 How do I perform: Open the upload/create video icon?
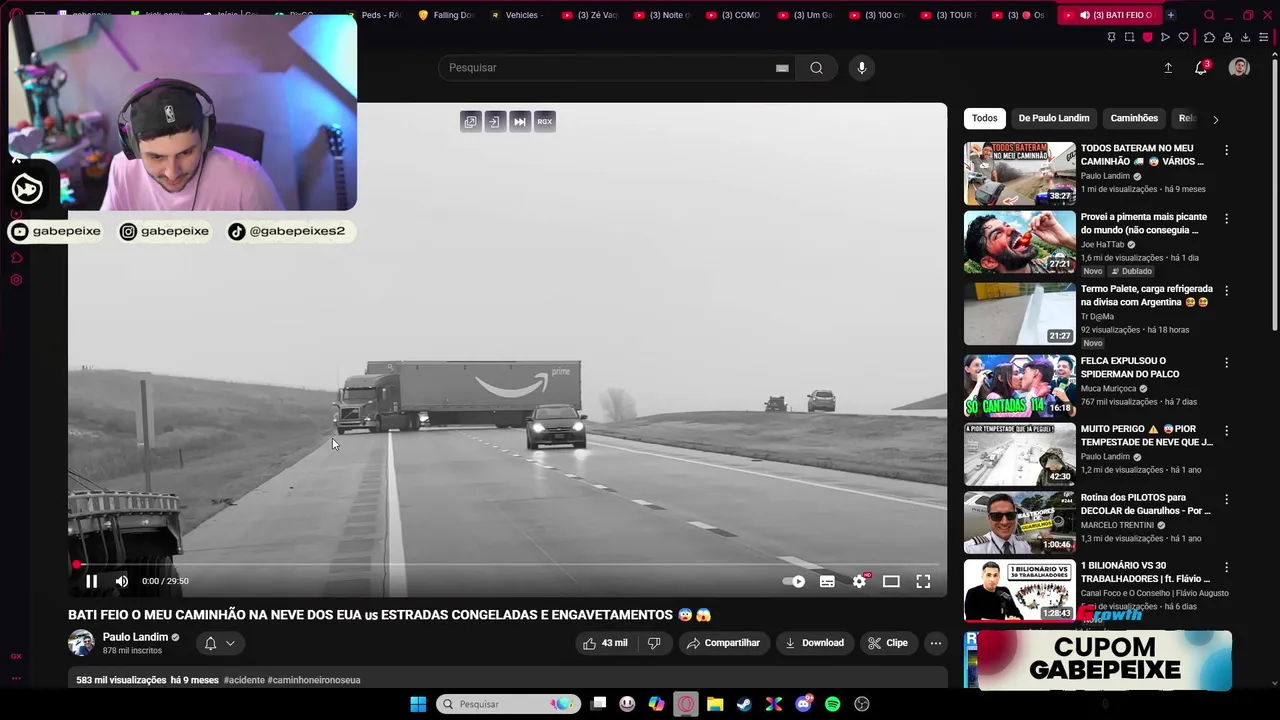click(x=1168, y=68)
